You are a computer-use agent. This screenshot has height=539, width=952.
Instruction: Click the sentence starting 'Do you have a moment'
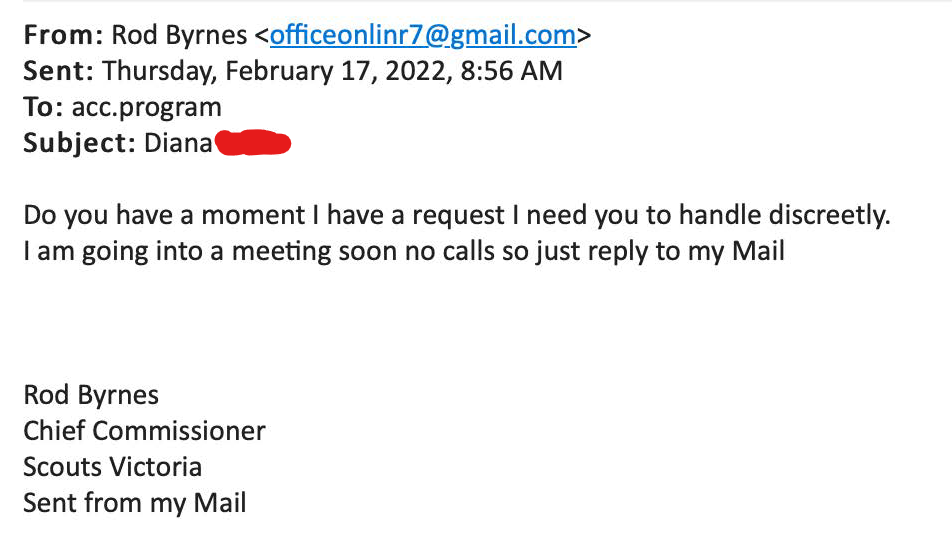(x=457, y=215)
